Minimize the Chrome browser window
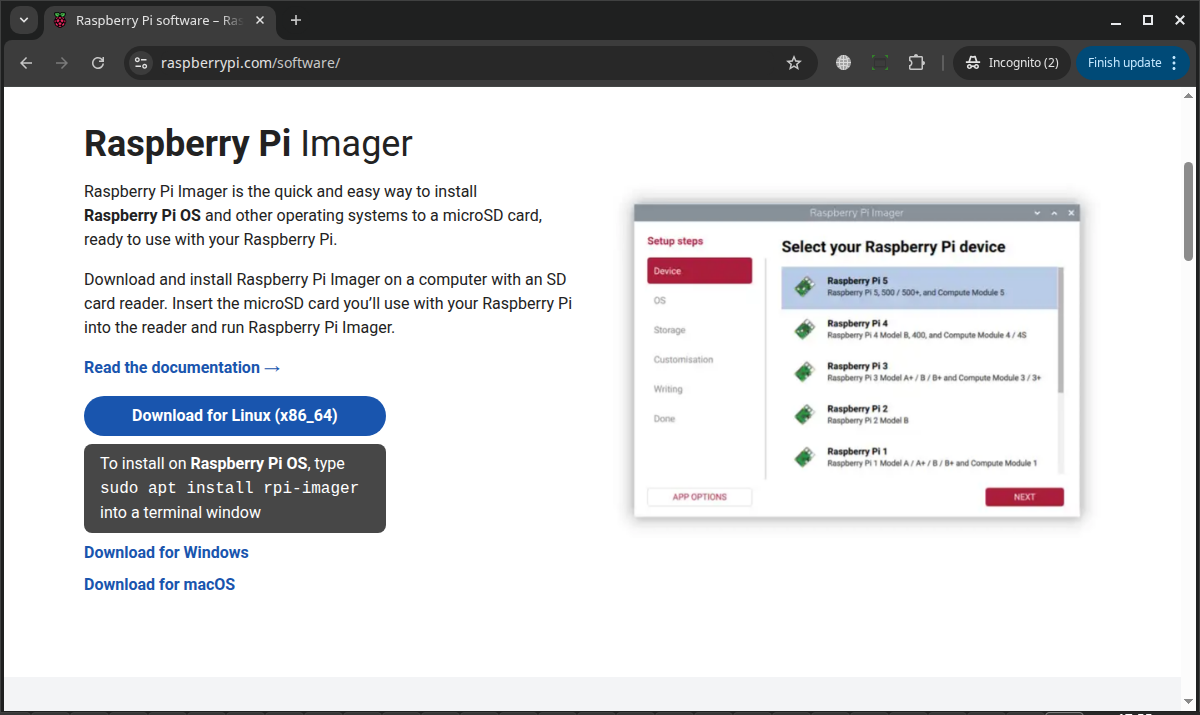 [1116, 20]
